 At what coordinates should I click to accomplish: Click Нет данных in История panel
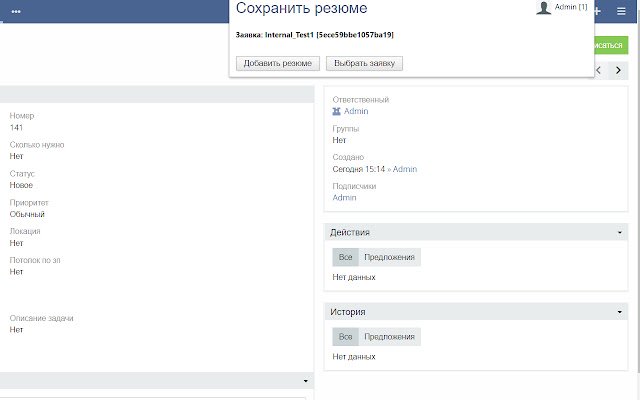click(354, 357)
